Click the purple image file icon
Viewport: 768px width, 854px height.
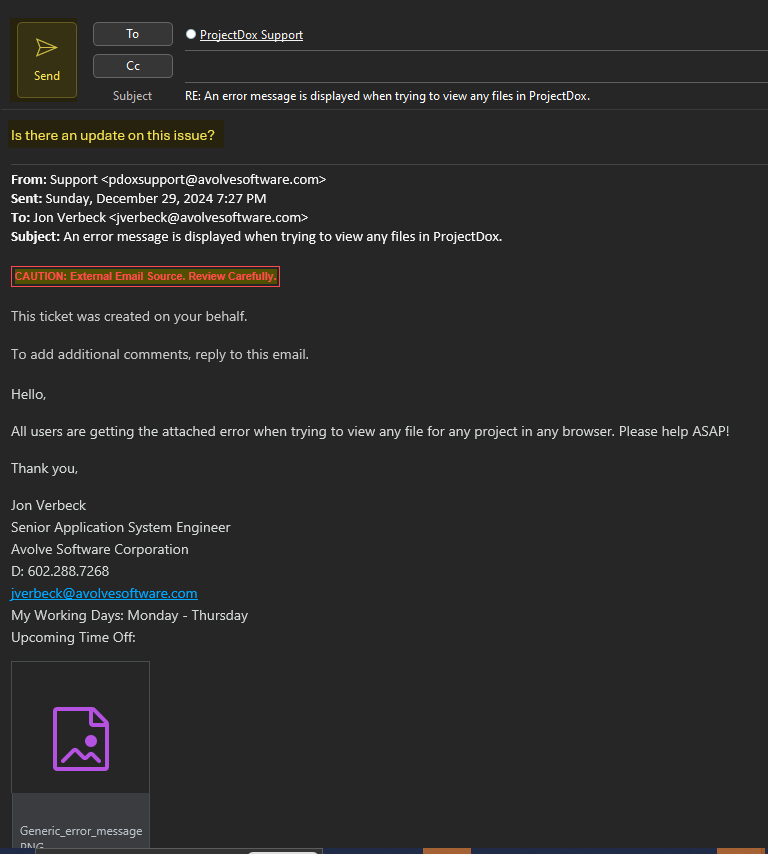pos(81,739)
